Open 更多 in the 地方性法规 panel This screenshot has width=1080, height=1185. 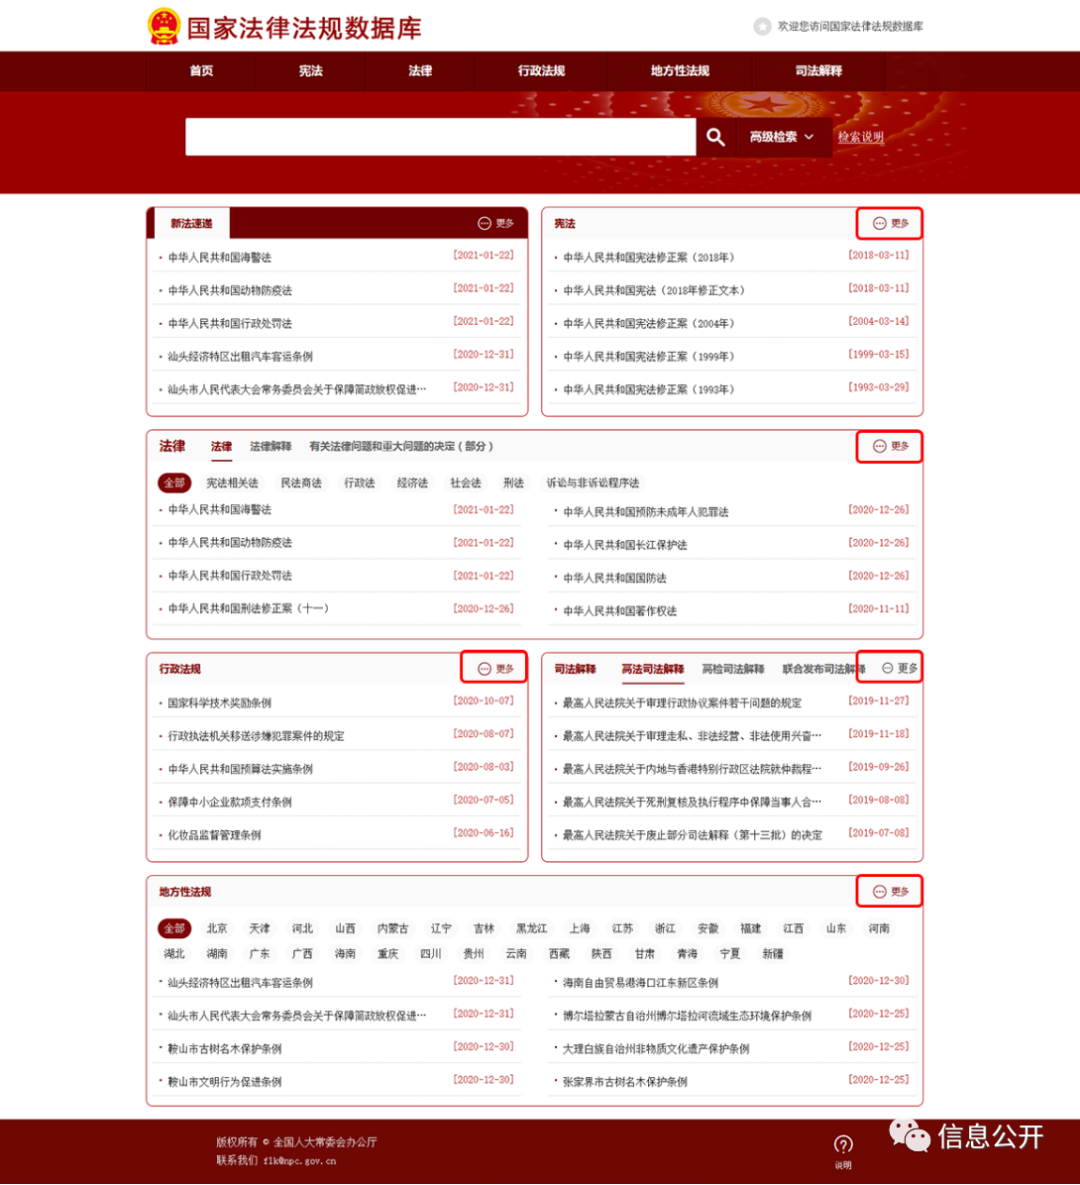pos(890,892)
